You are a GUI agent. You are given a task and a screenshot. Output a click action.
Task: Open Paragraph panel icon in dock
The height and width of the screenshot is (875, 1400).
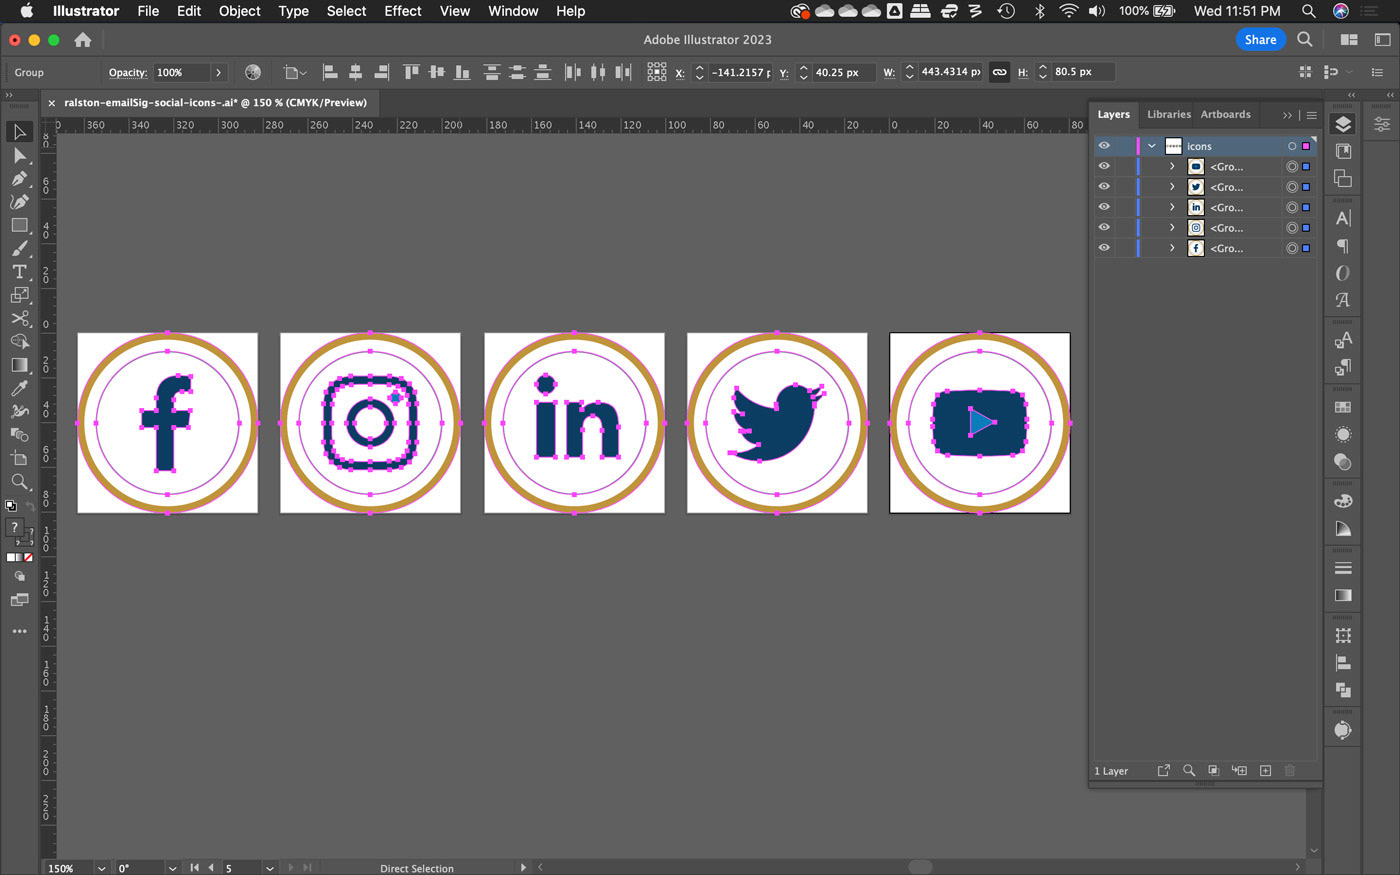point(1343,246)
